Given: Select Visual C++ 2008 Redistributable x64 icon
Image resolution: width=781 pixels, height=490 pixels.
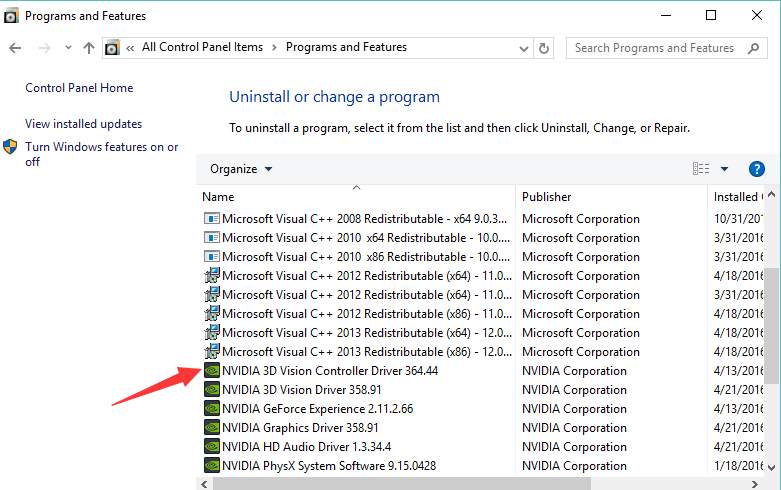Looking at the screenshot, I should (212, 219).
